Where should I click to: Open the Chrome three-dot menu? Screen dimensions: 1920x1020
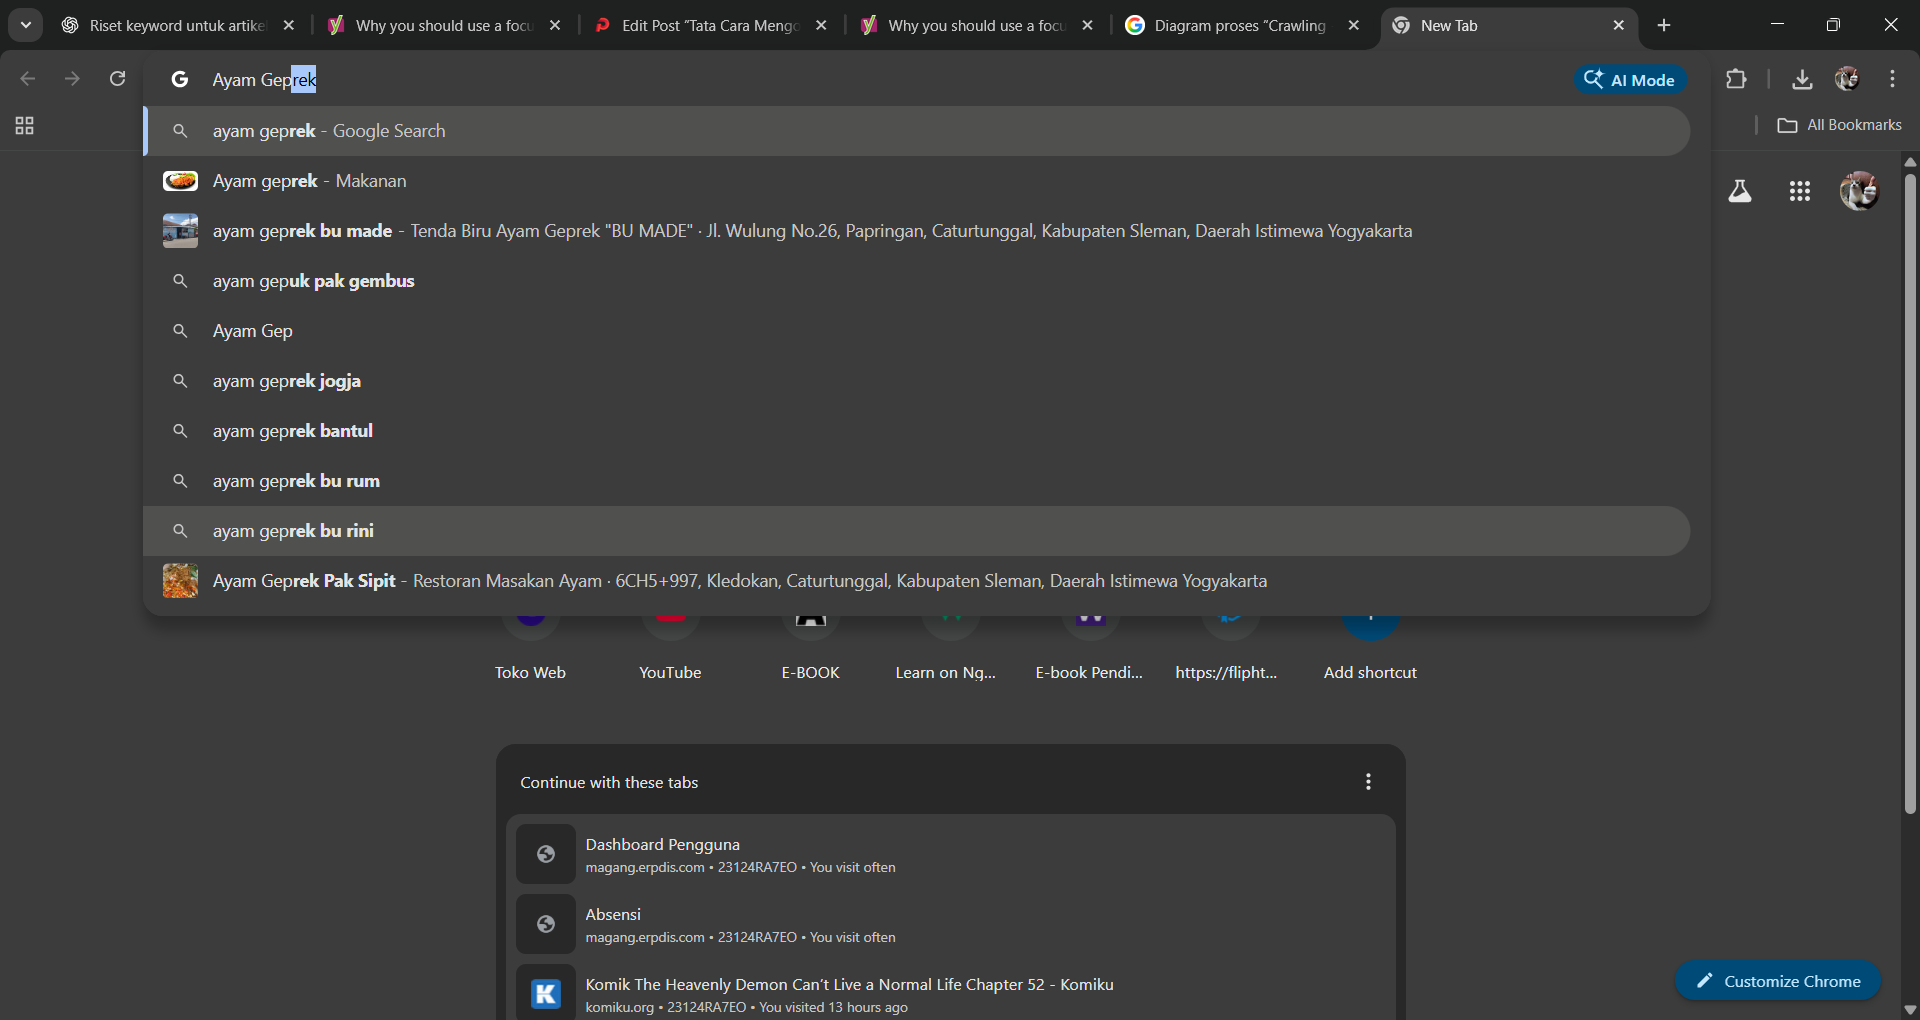point(1892,79)
